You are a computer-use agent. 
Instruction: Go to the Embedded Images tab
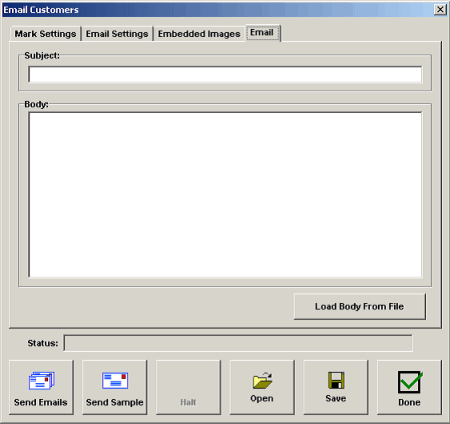coord(199,34)
